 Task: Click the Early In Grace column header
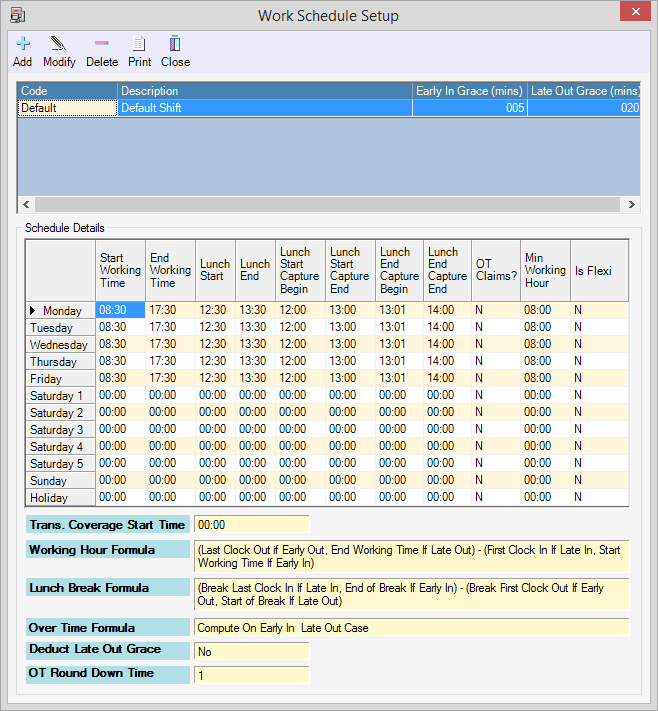coord(469,91)
